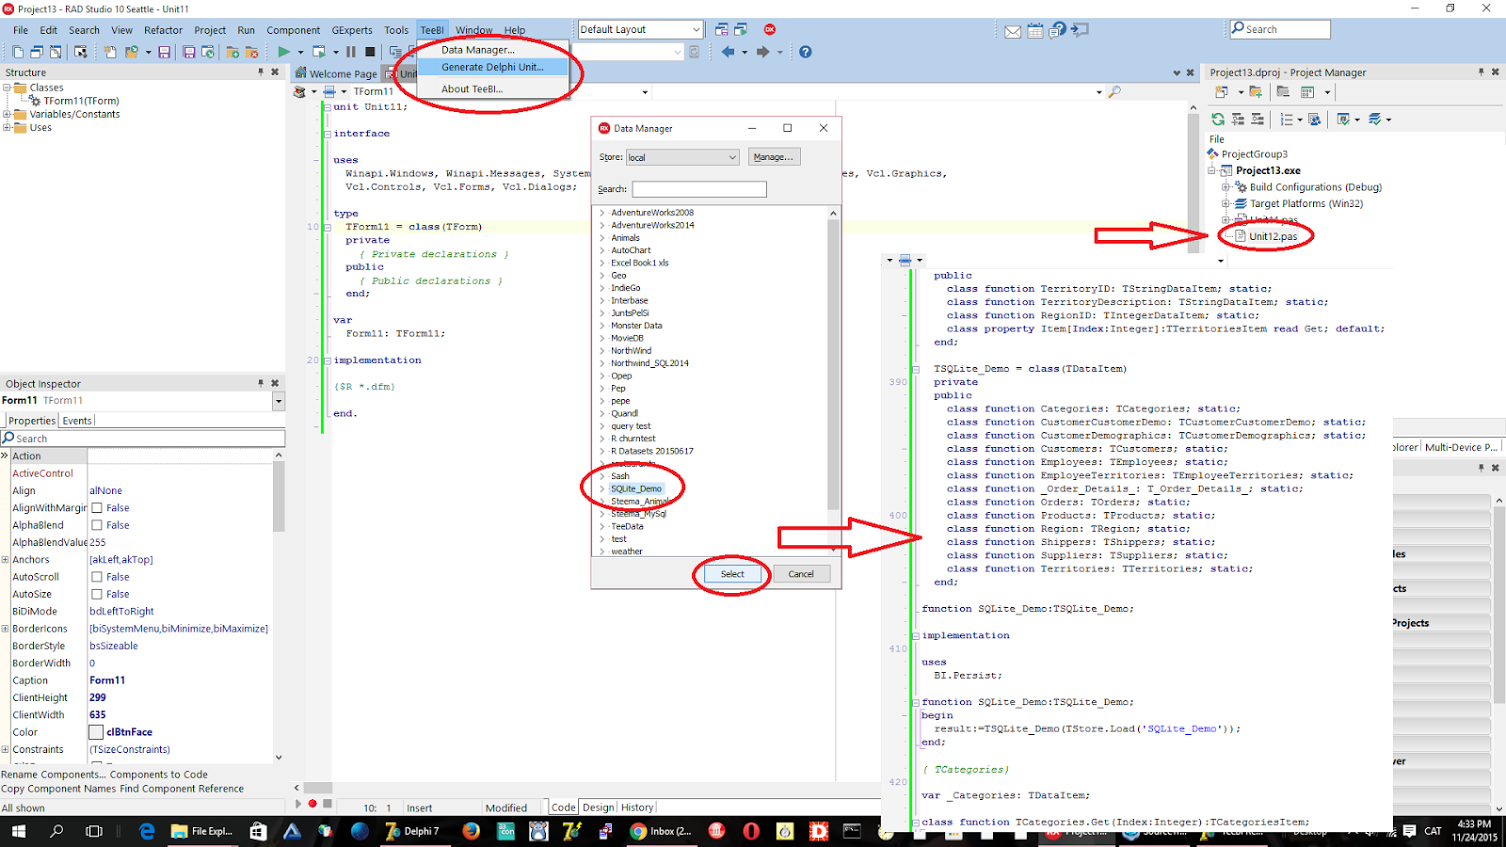Viewport: 1506px width, 847px height.
Task: Switch to the Design tab below editor
Action: point(598,808)
